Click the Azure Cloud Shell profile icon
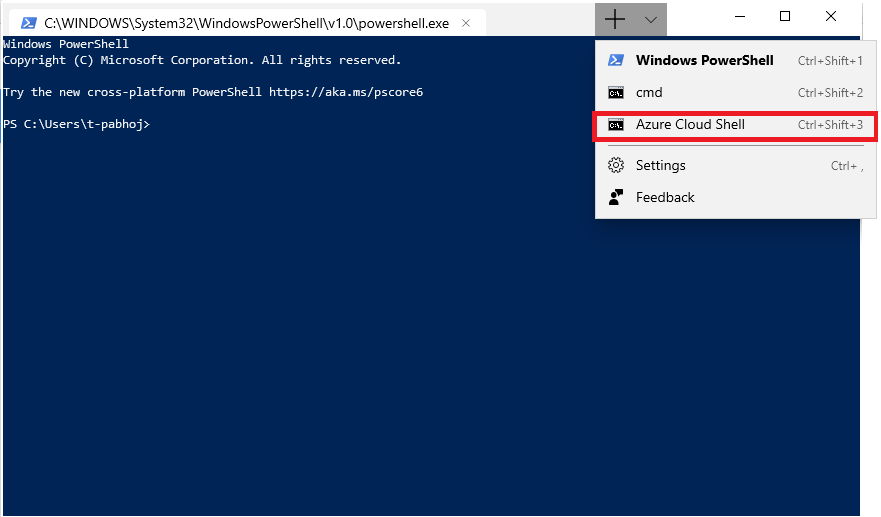Screen dimensions: 881x517 [617, 125]
